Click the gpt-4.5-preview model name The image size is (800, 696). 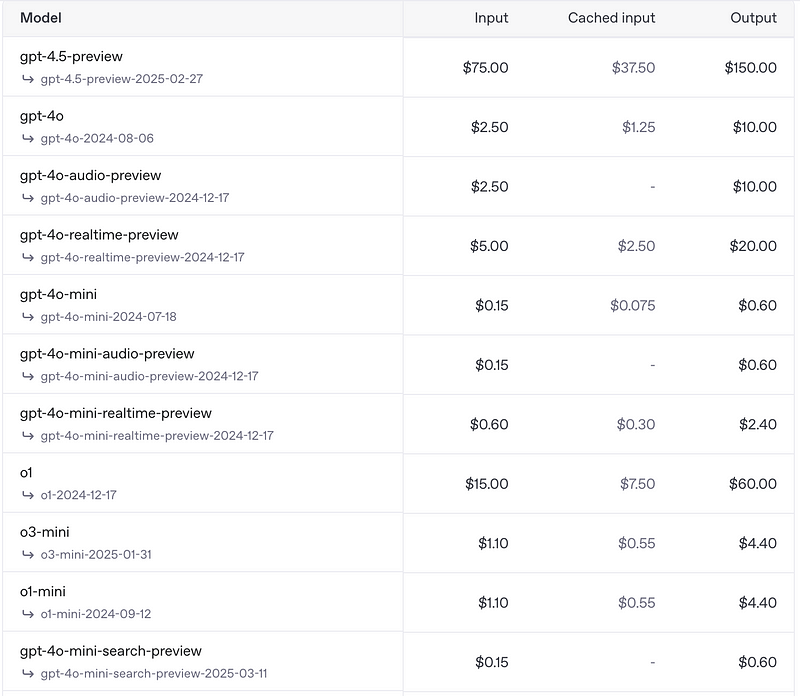71,56
